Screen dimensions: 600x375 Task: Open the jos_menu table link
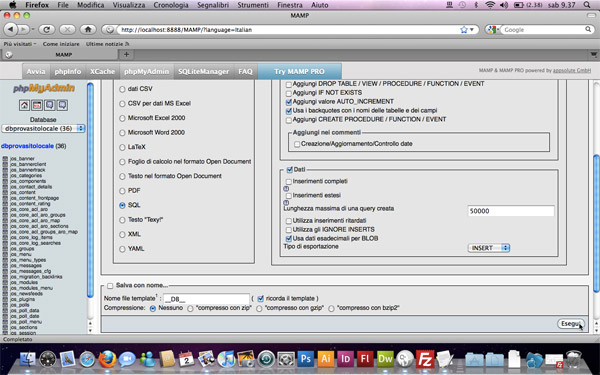[x=21, y=254]
